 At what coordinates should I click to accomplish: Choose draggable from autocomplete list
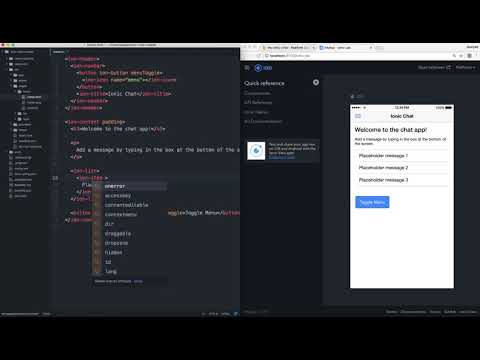click(130, 234)
